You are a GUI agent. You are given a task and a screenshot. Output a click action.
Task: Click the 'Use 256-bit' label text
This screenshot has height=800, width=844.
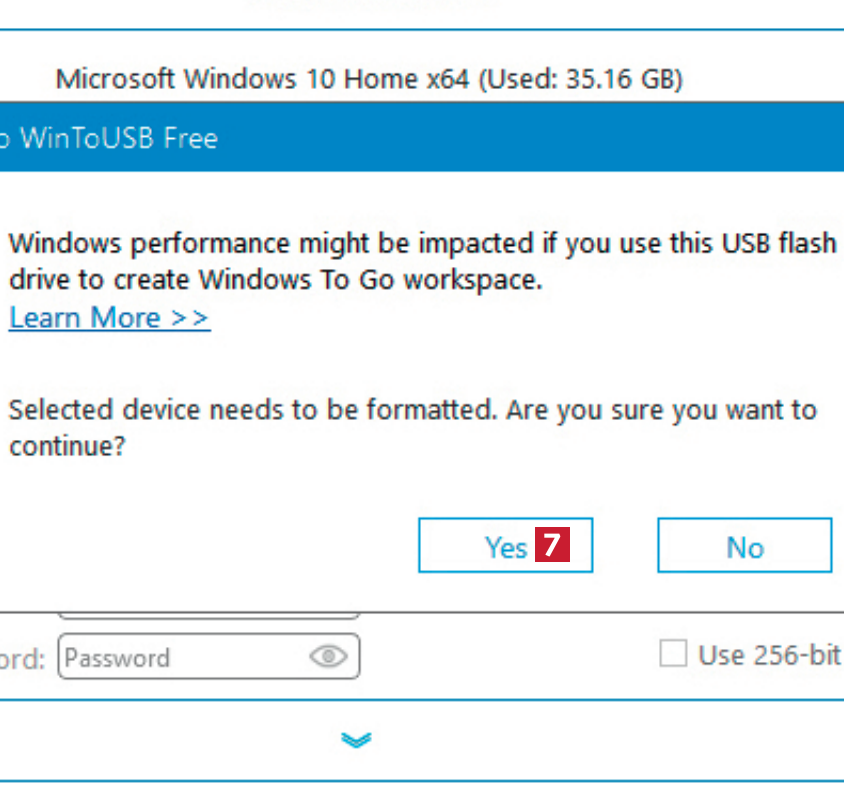pyautogui.click(x=768, y=655)
